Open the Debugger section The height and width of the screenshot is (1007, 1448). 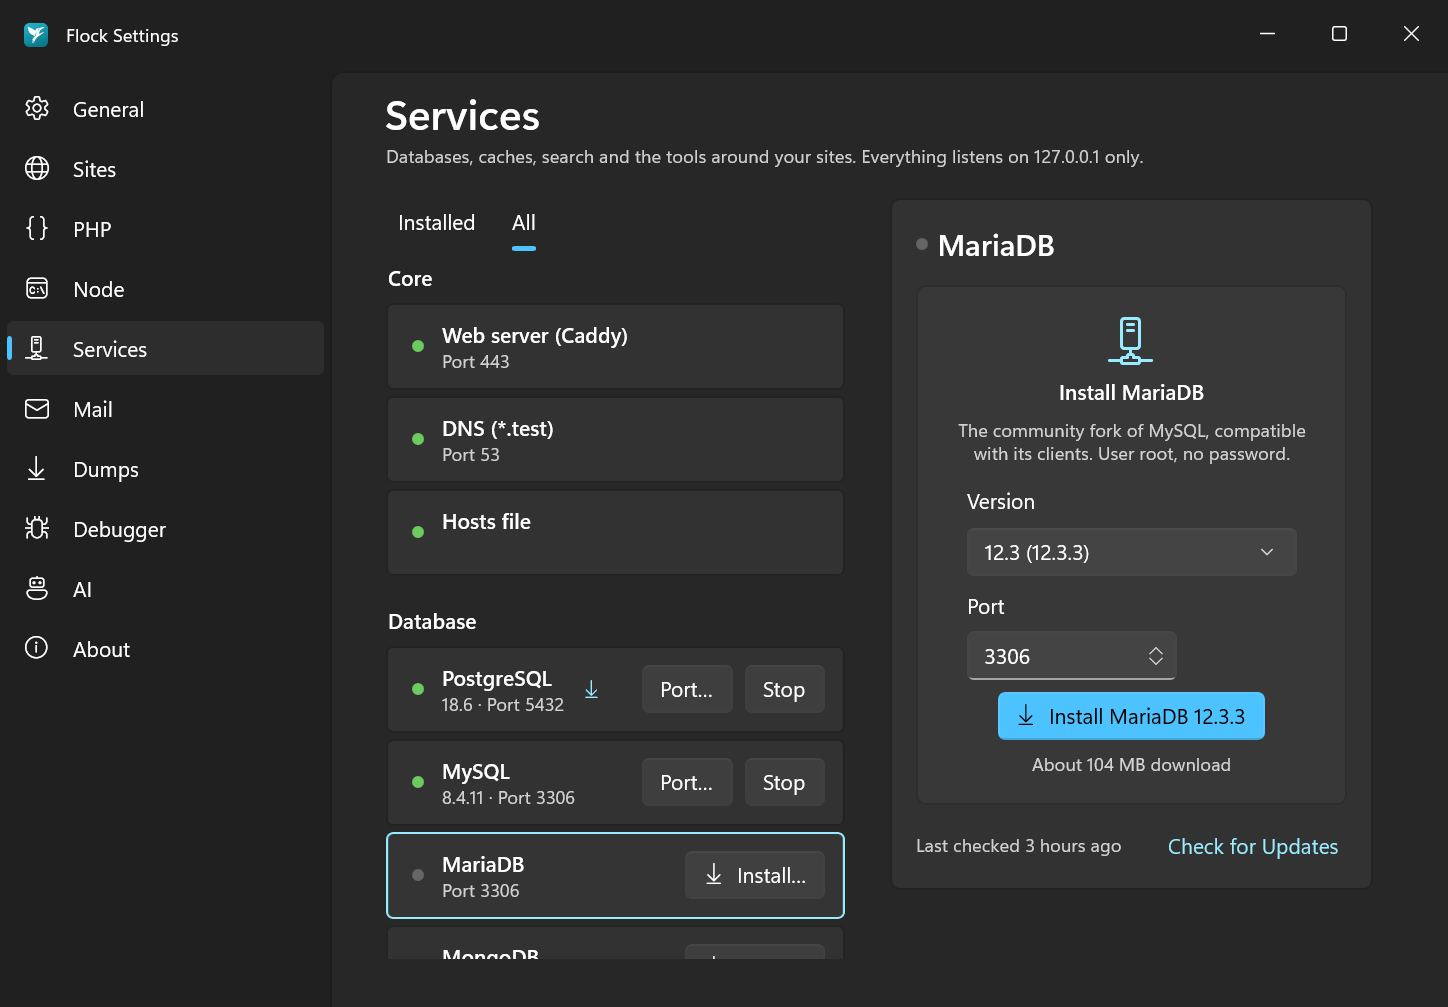click(x=165, y=529)
